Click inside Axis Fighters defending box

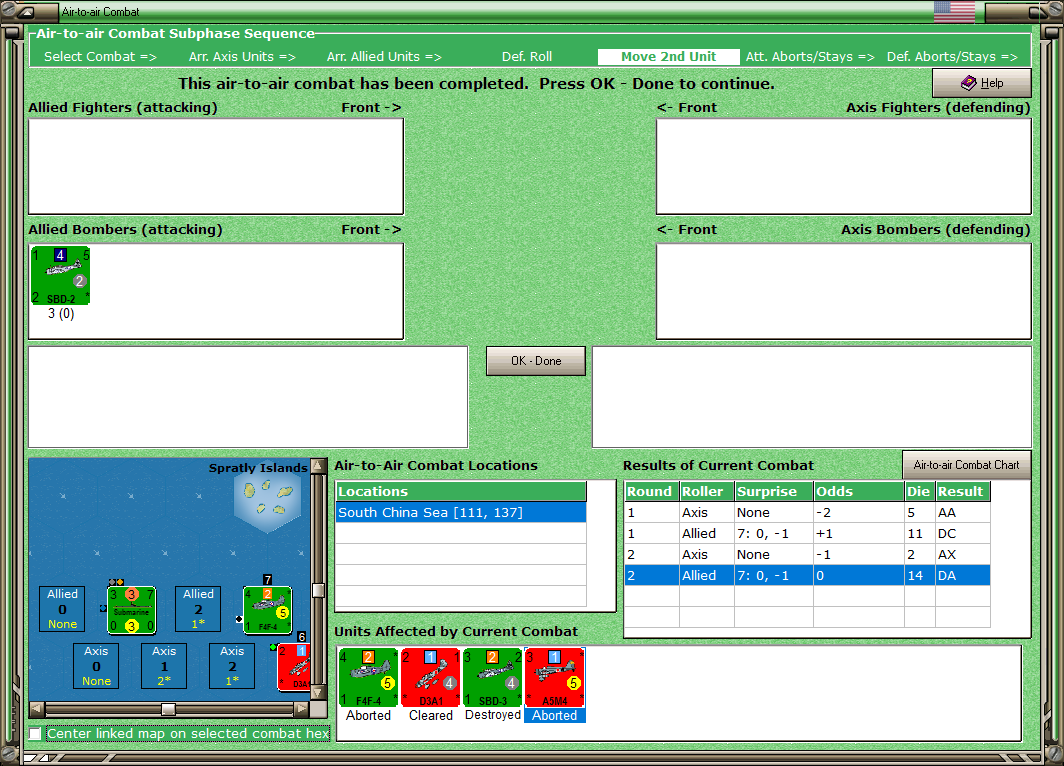point(843,166)
